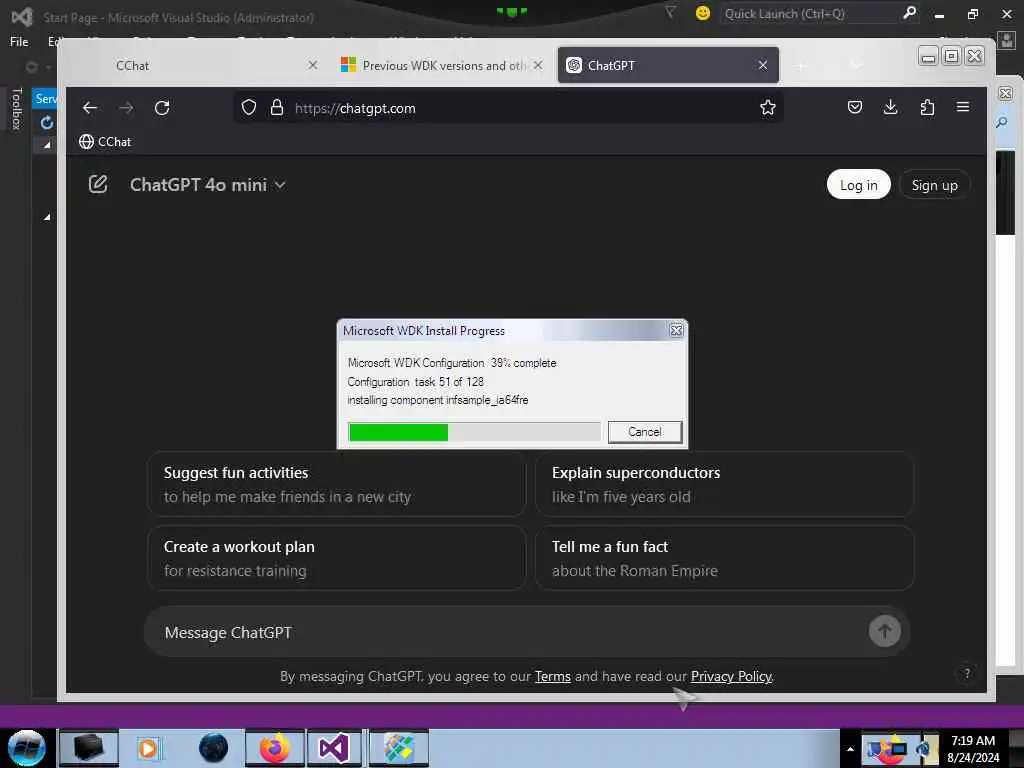Click Visual Studio feedback smiley icon

click(703, 13)
